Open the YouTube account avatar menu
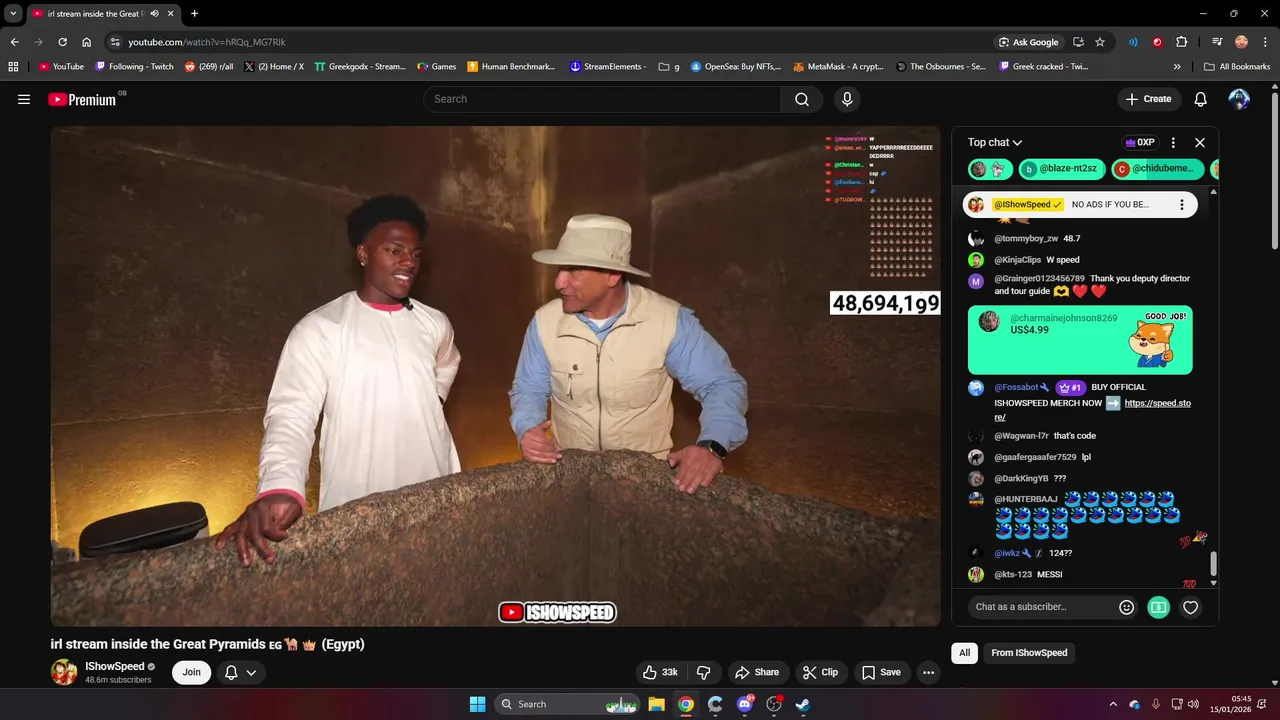Viewport: 1280px width, 720px height. [x=1239, y=99]
